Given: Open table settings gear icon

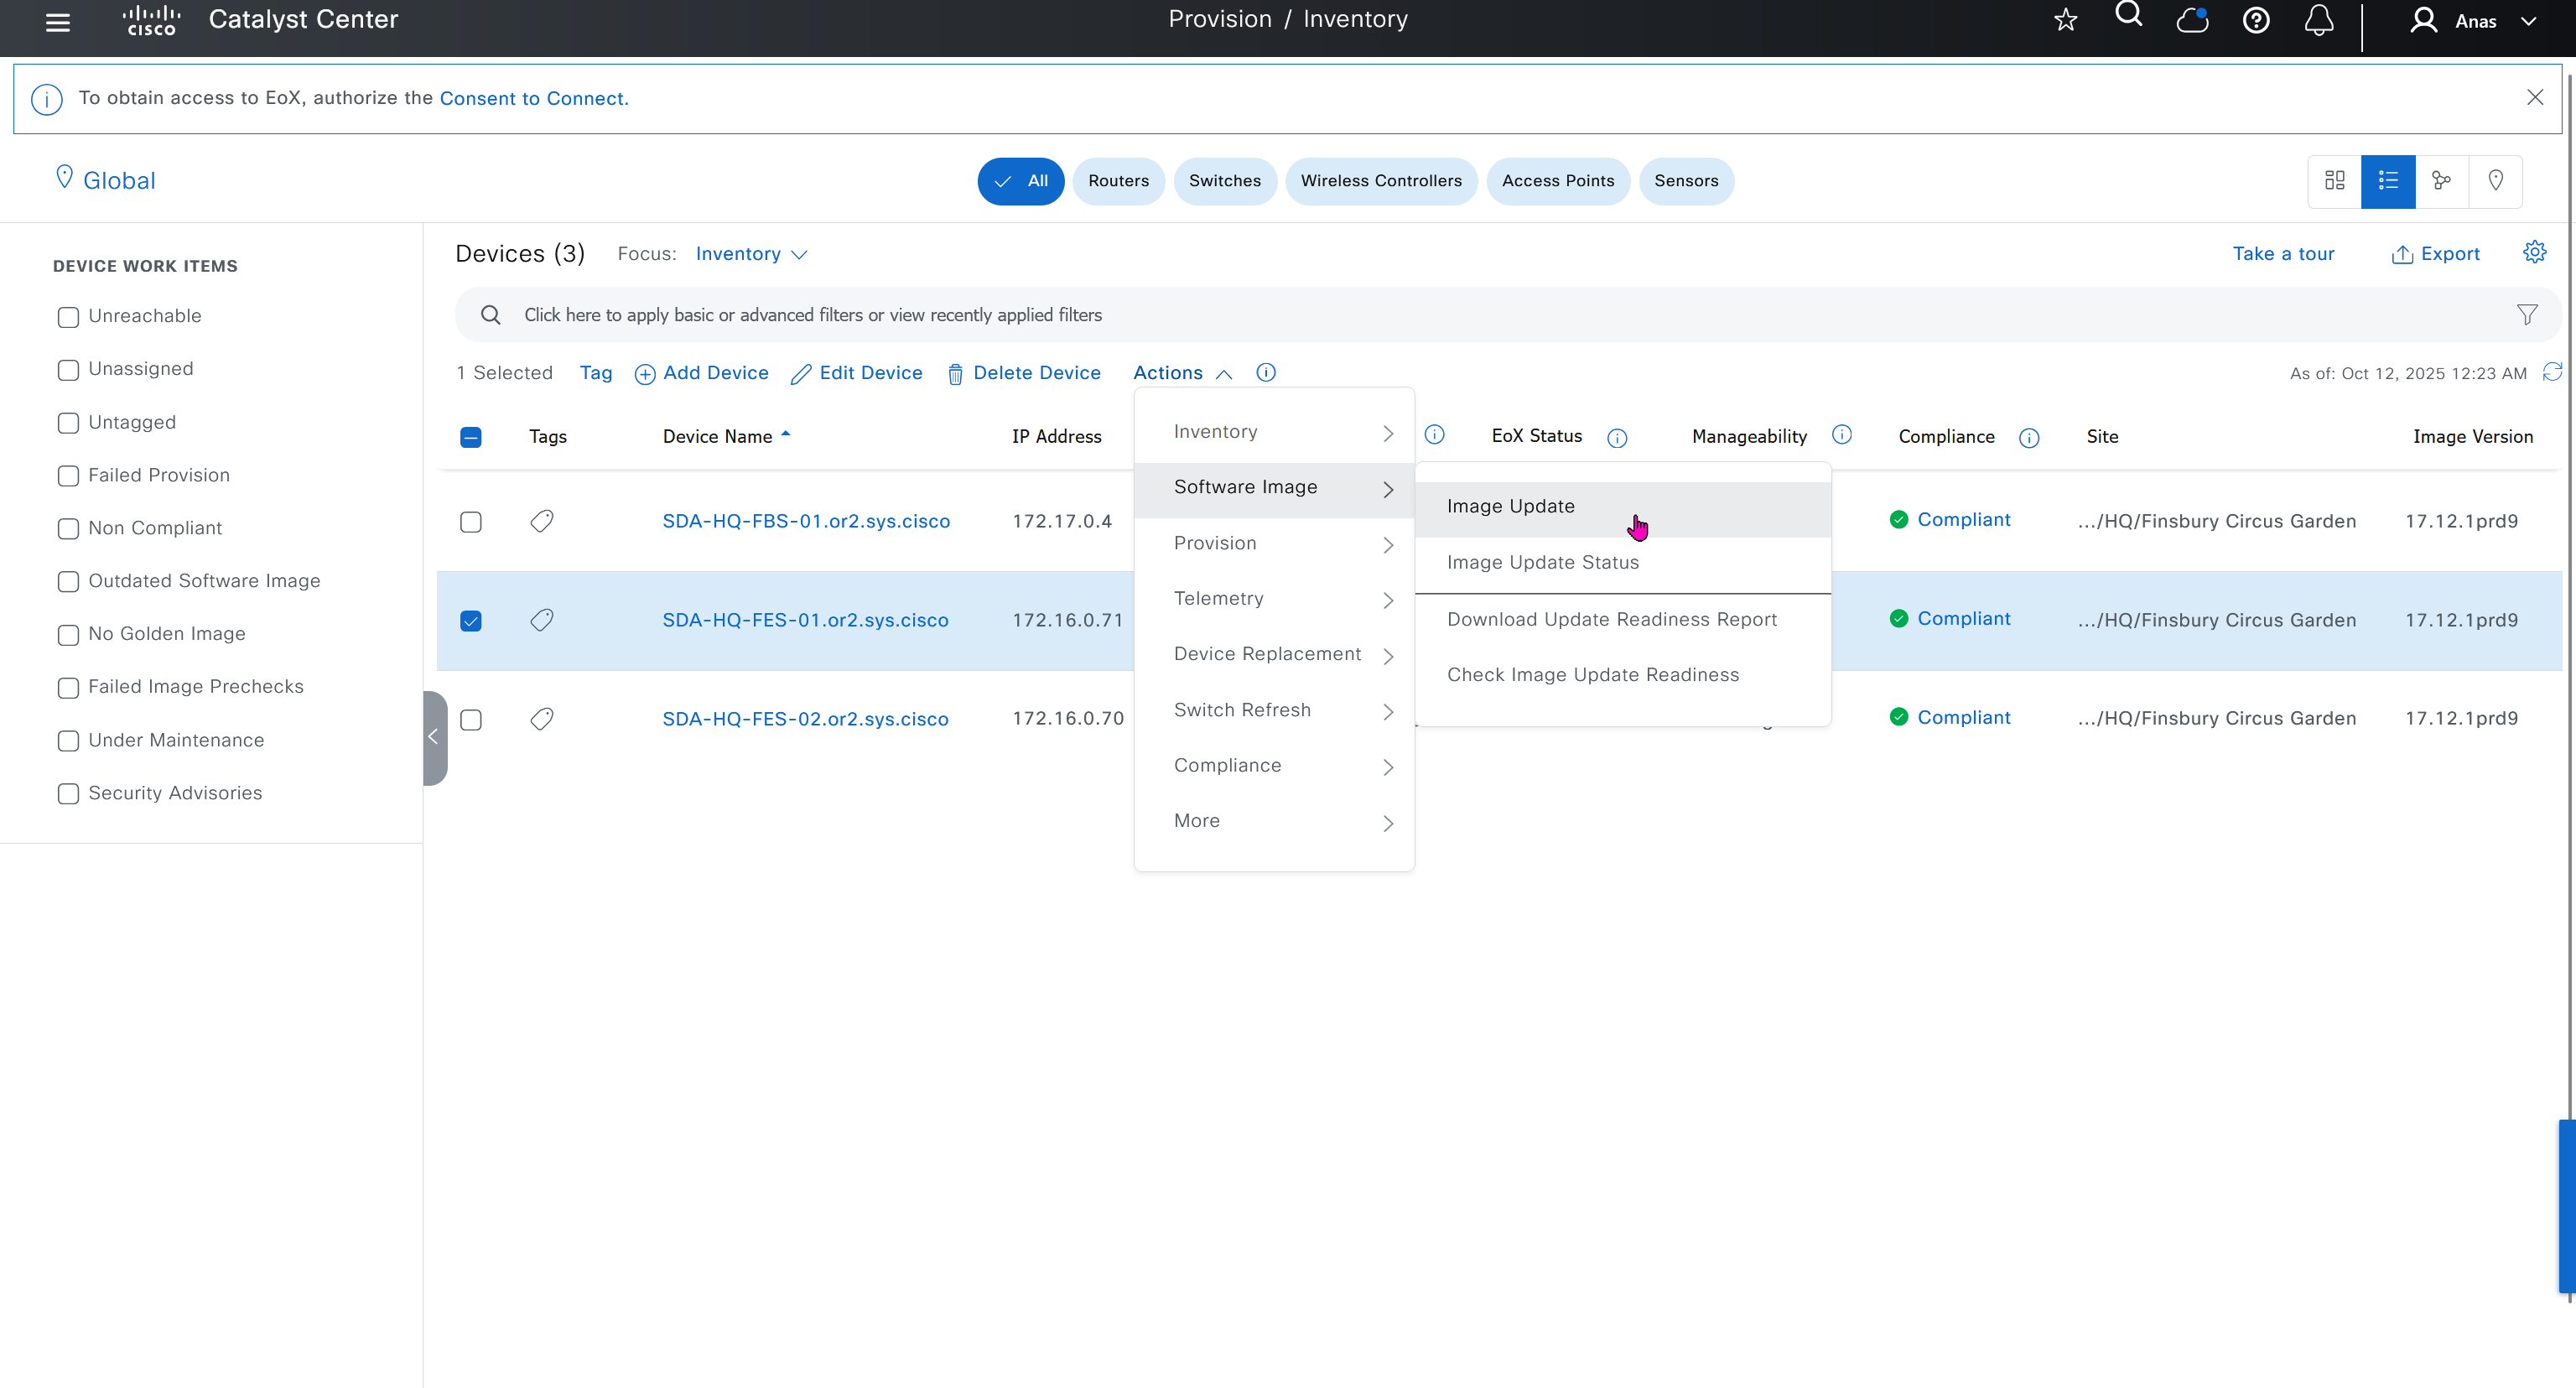Looking at the screenshot, I should [x=2533, y=252].
